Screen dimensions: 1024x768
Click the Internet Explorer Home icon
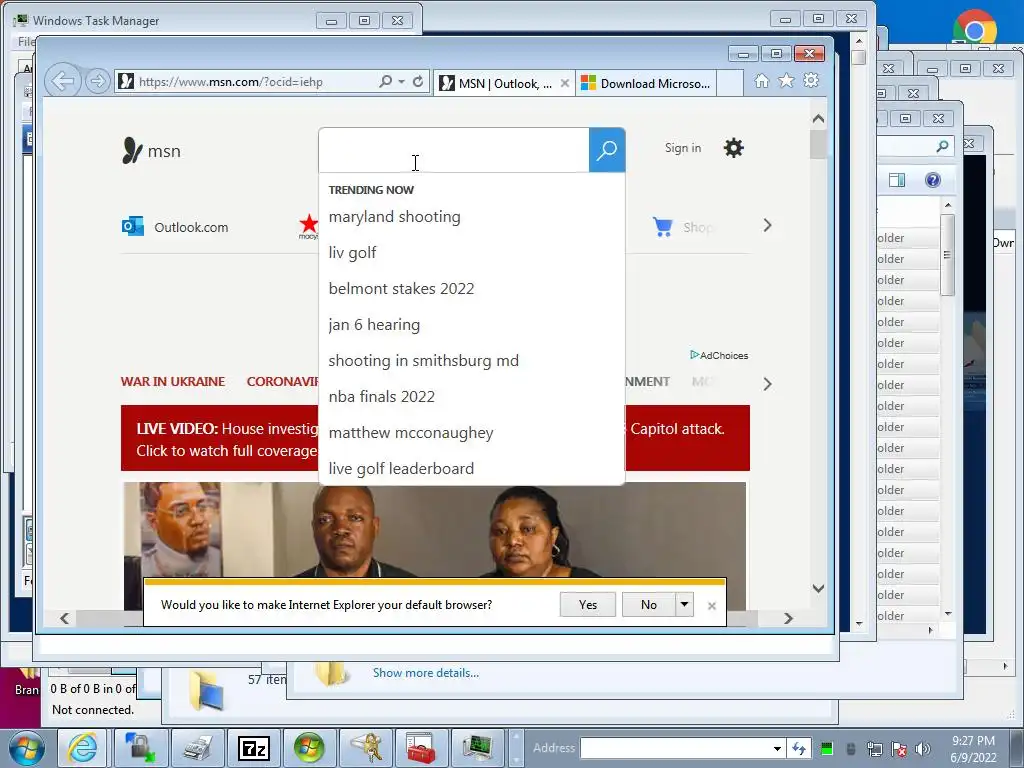click(761, 81)
